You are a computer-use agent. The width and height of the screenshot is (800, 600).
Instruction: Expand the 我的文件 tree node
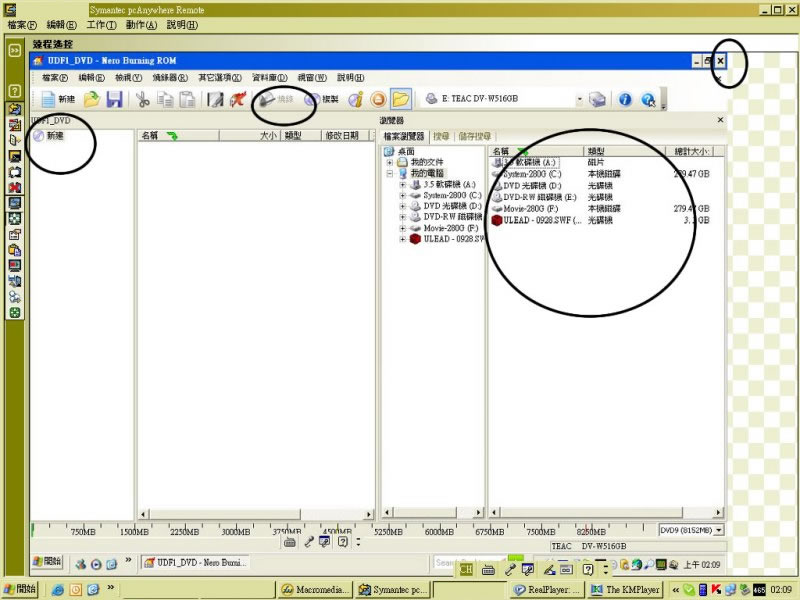pyautogui.click(x=390, y=162)
